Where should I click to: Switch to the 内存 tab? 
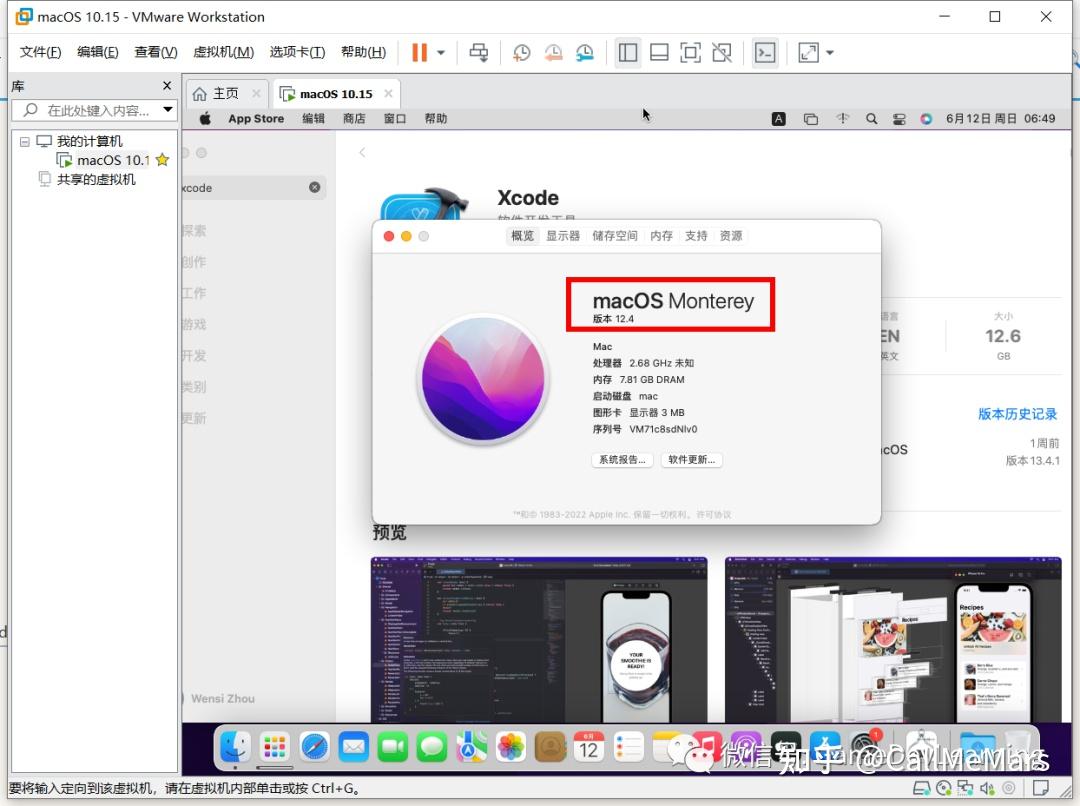[661, 236]
